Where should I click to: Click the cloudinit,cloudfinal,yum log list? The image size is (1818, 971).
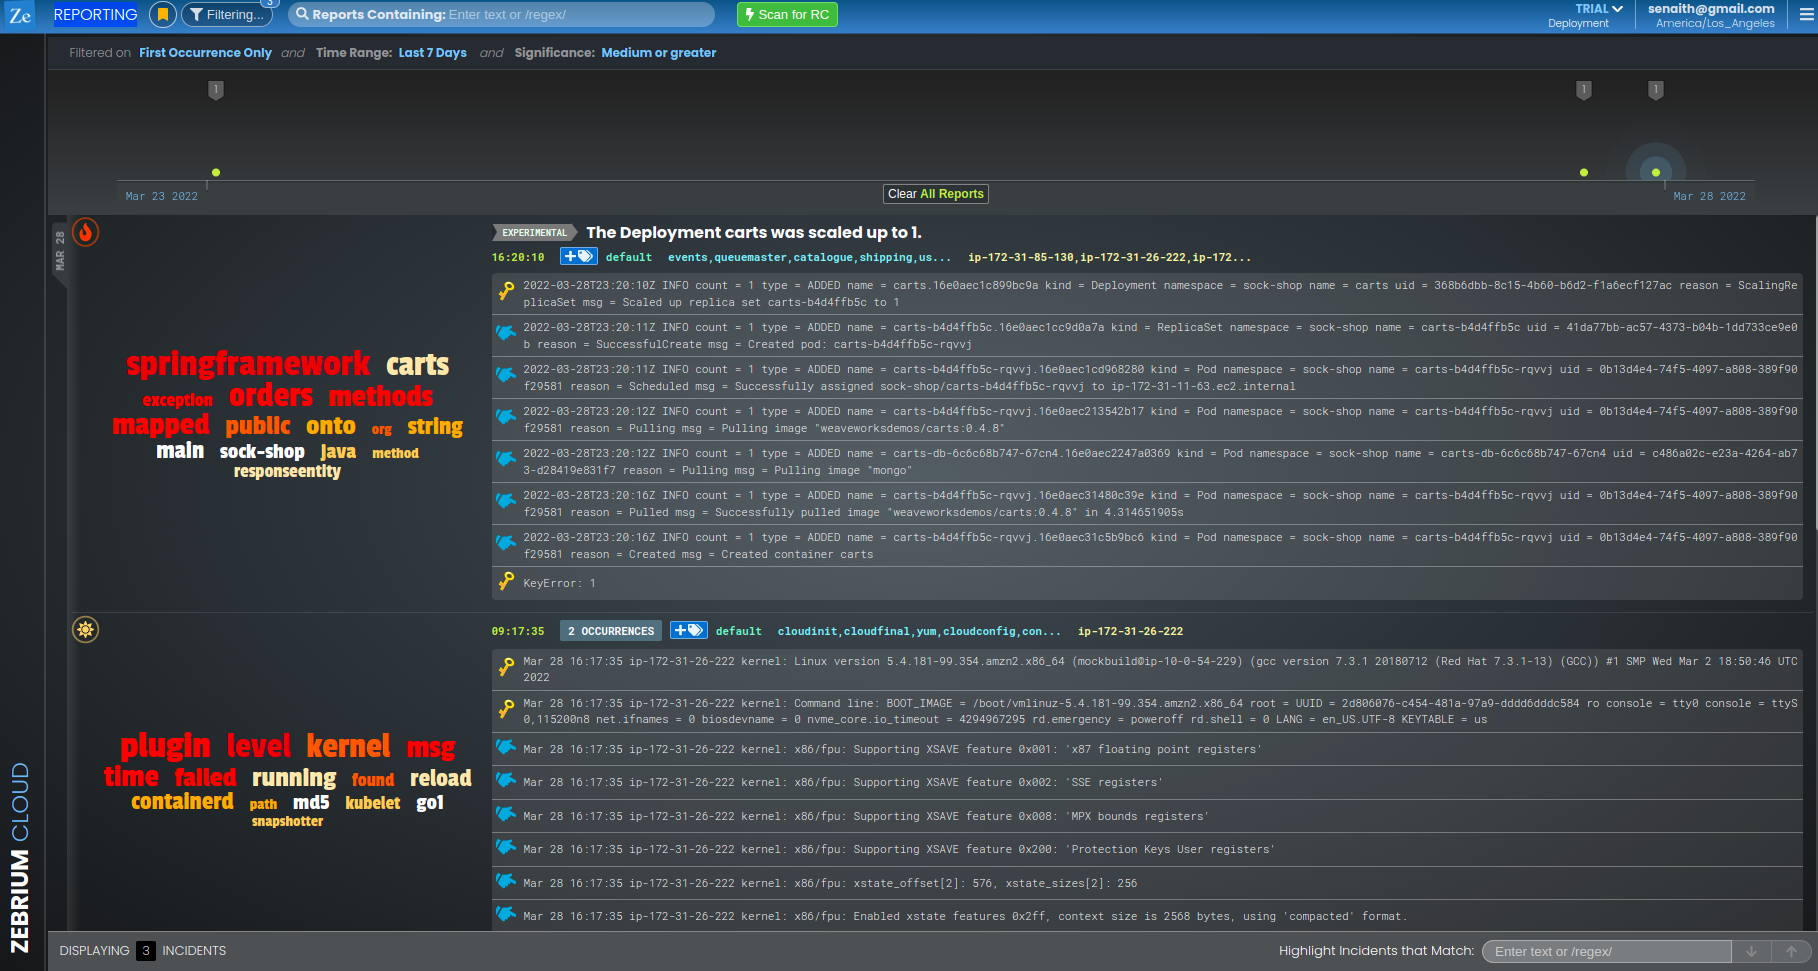pos(919,631)
